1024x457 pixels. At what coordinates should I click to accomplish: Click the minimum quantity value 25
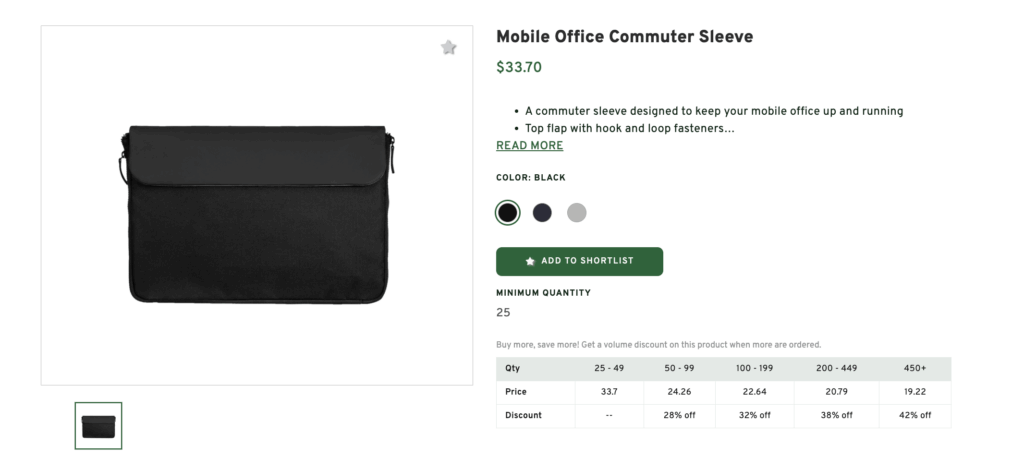503,313
